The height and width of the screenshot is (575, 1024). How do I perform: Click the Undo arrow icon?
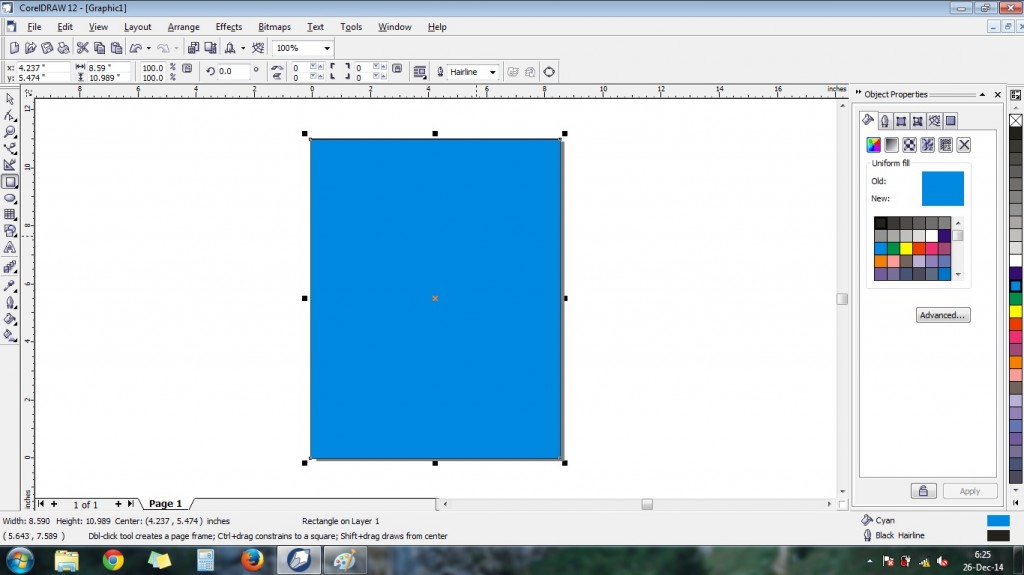[136, 48]
